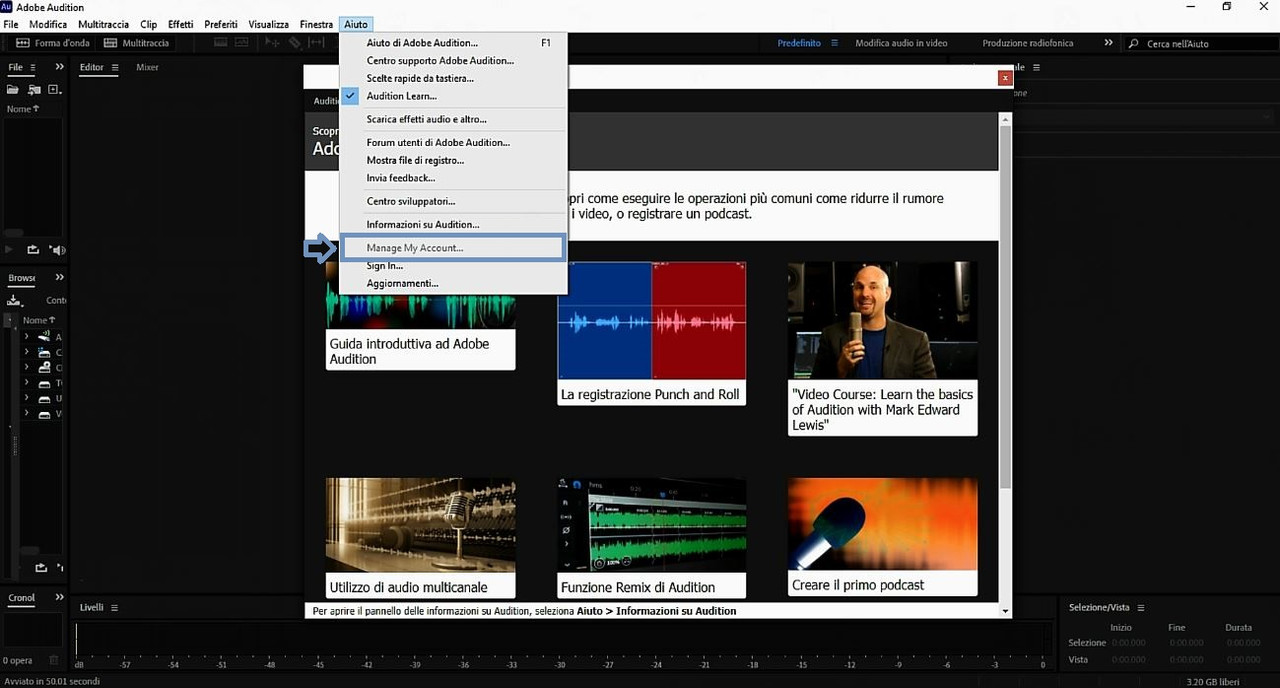Expand fifth tree row in Browser
The image size is (1280, 688).
pos(26,398)
